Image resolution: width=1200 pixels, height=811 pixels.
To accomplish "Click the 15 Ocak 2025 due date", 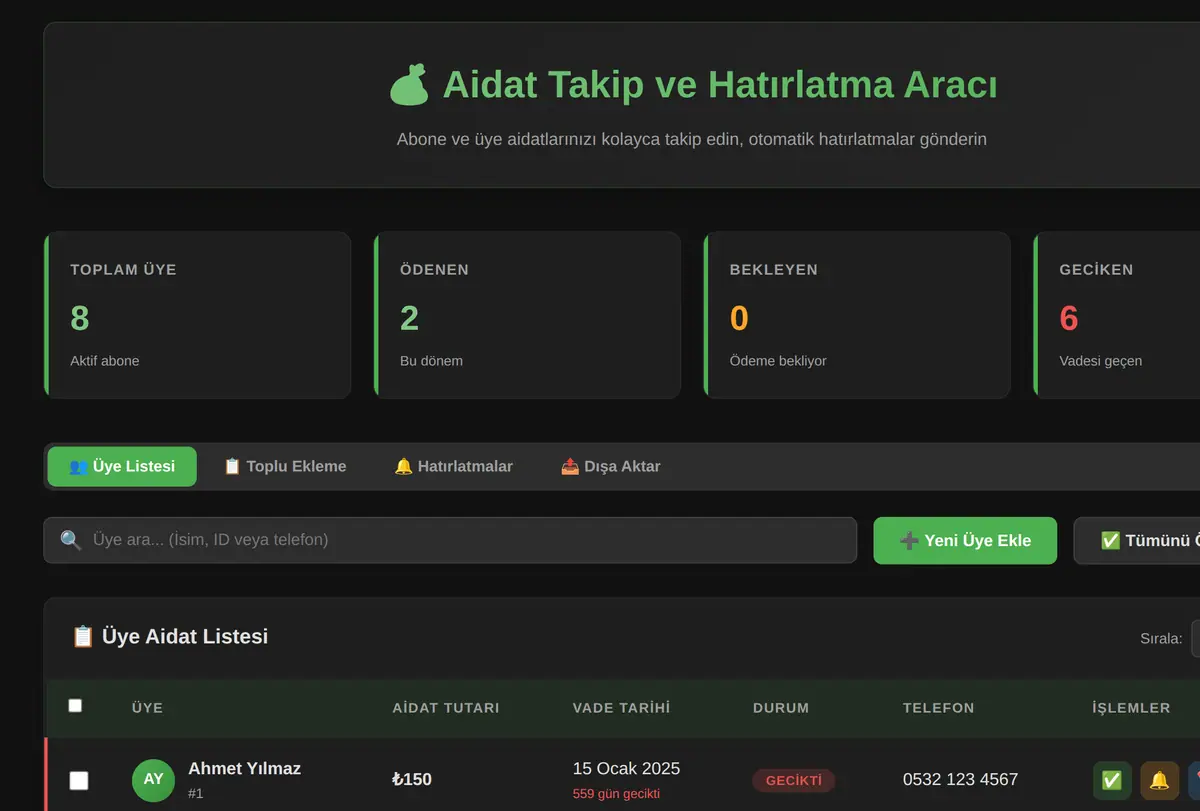I will [626, 768].
